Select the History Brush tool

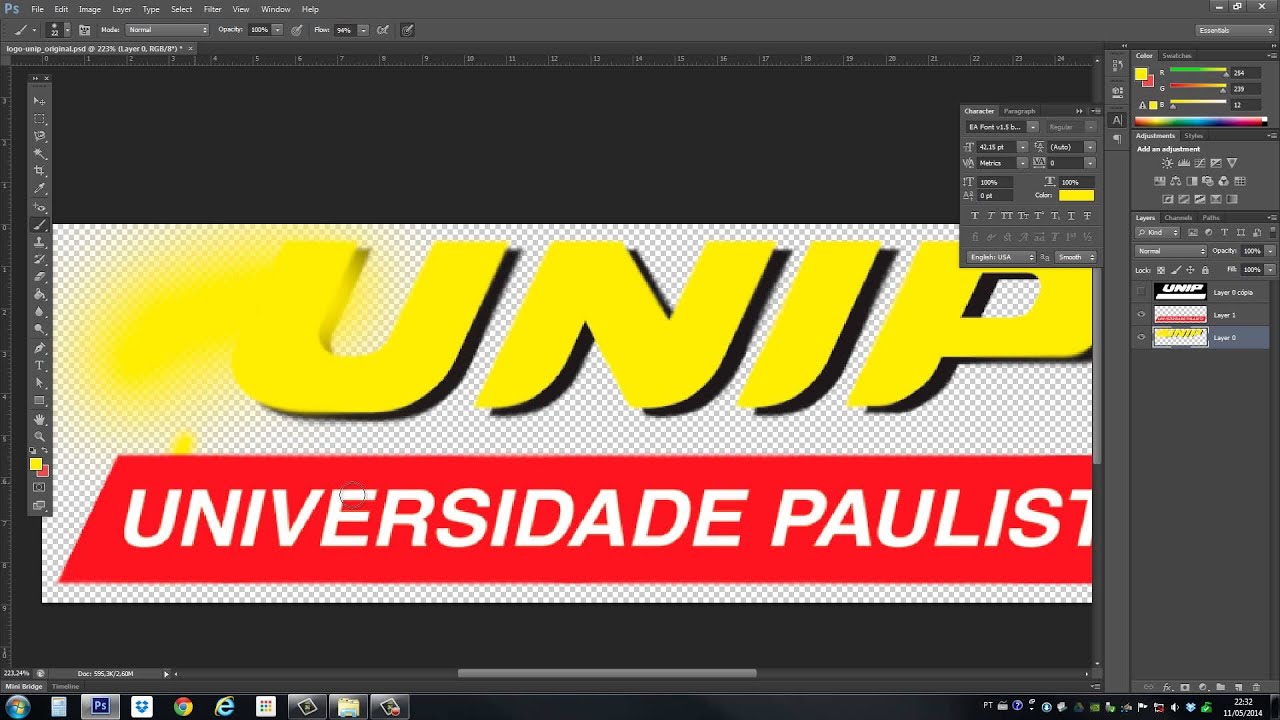(40, 260)
